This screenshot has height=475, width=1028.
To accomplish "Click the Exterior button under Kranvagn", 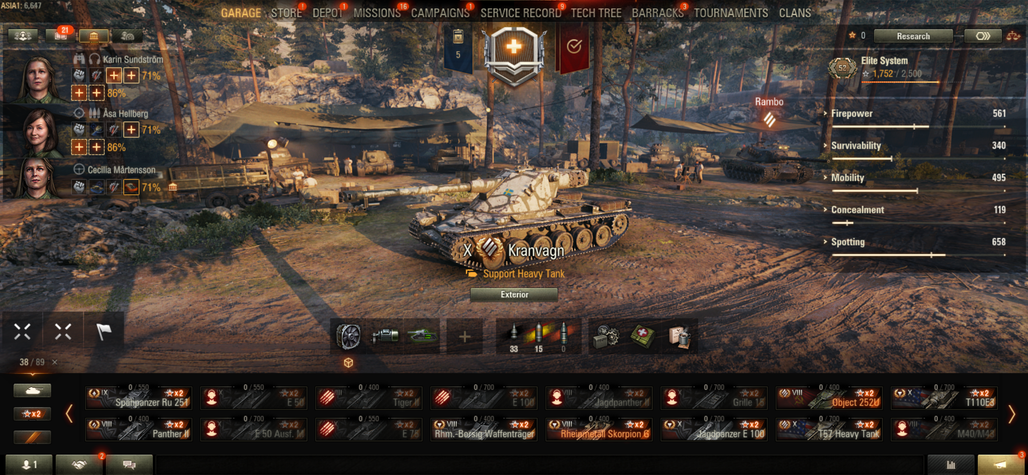I will pyautogui.click(x=514, y=295).
